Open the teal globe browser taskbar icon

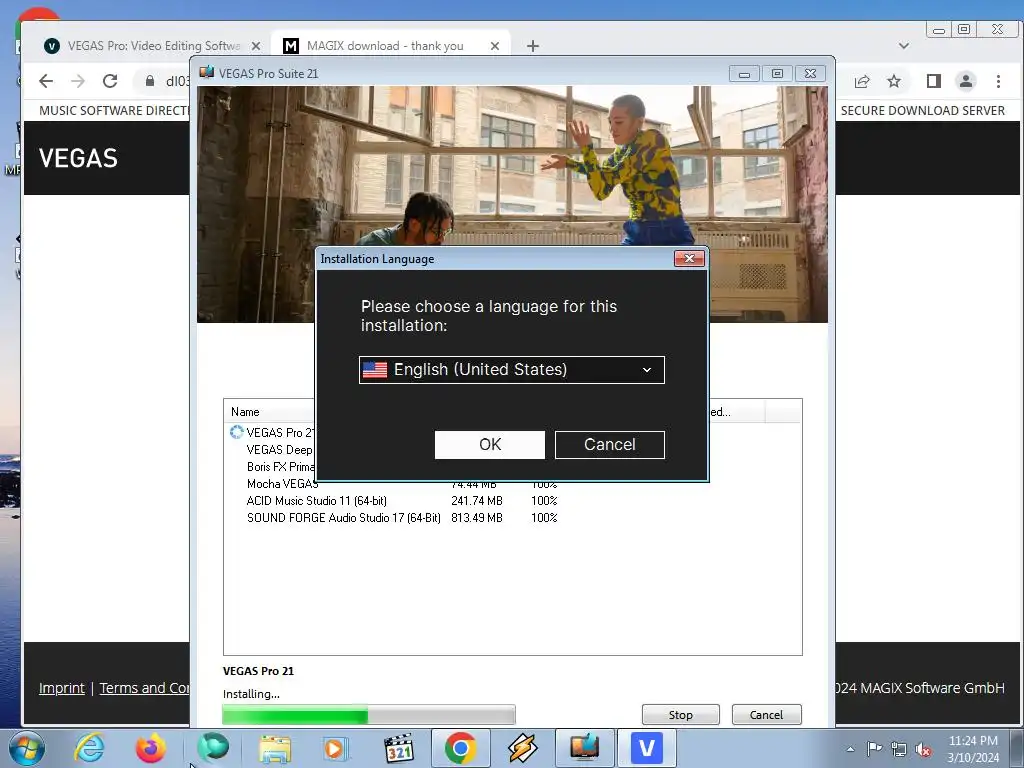213,748
